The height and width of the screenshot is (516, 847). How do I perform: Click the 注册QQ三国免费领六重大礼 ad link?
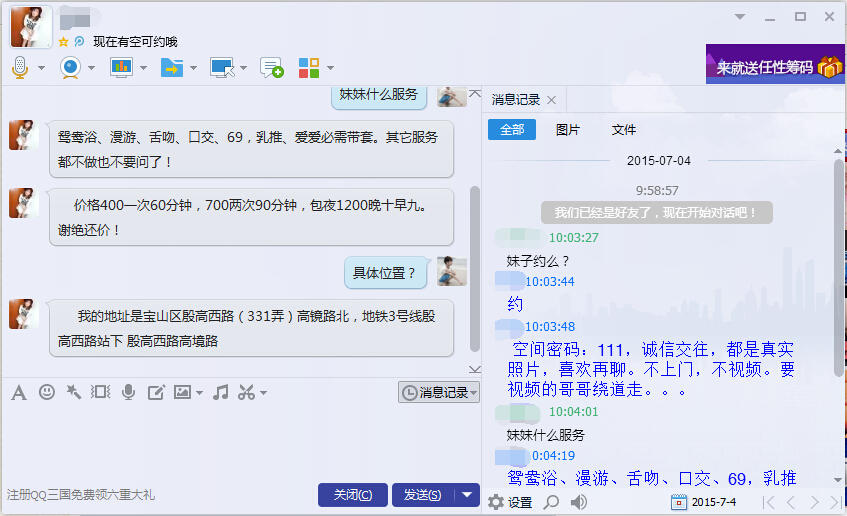(81, 495)
